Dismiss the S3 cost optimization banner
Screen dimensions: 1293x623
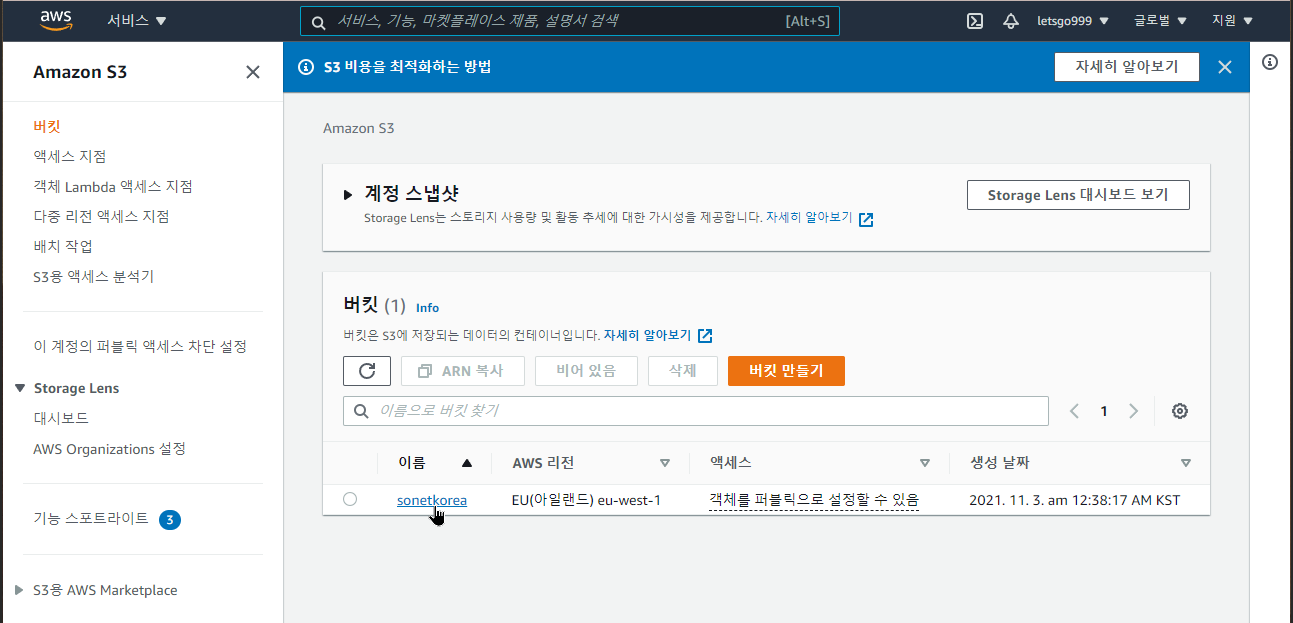(1225, 67)
